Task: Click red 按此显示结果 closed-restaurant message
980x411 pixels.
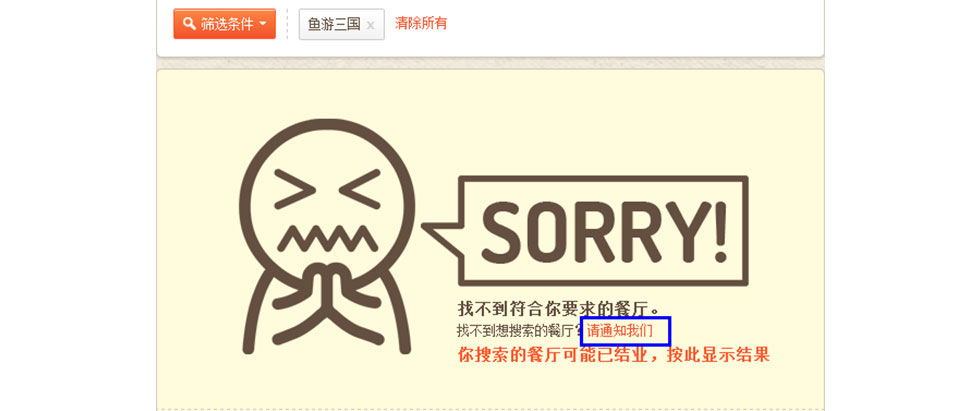Action: coord(614,355)
